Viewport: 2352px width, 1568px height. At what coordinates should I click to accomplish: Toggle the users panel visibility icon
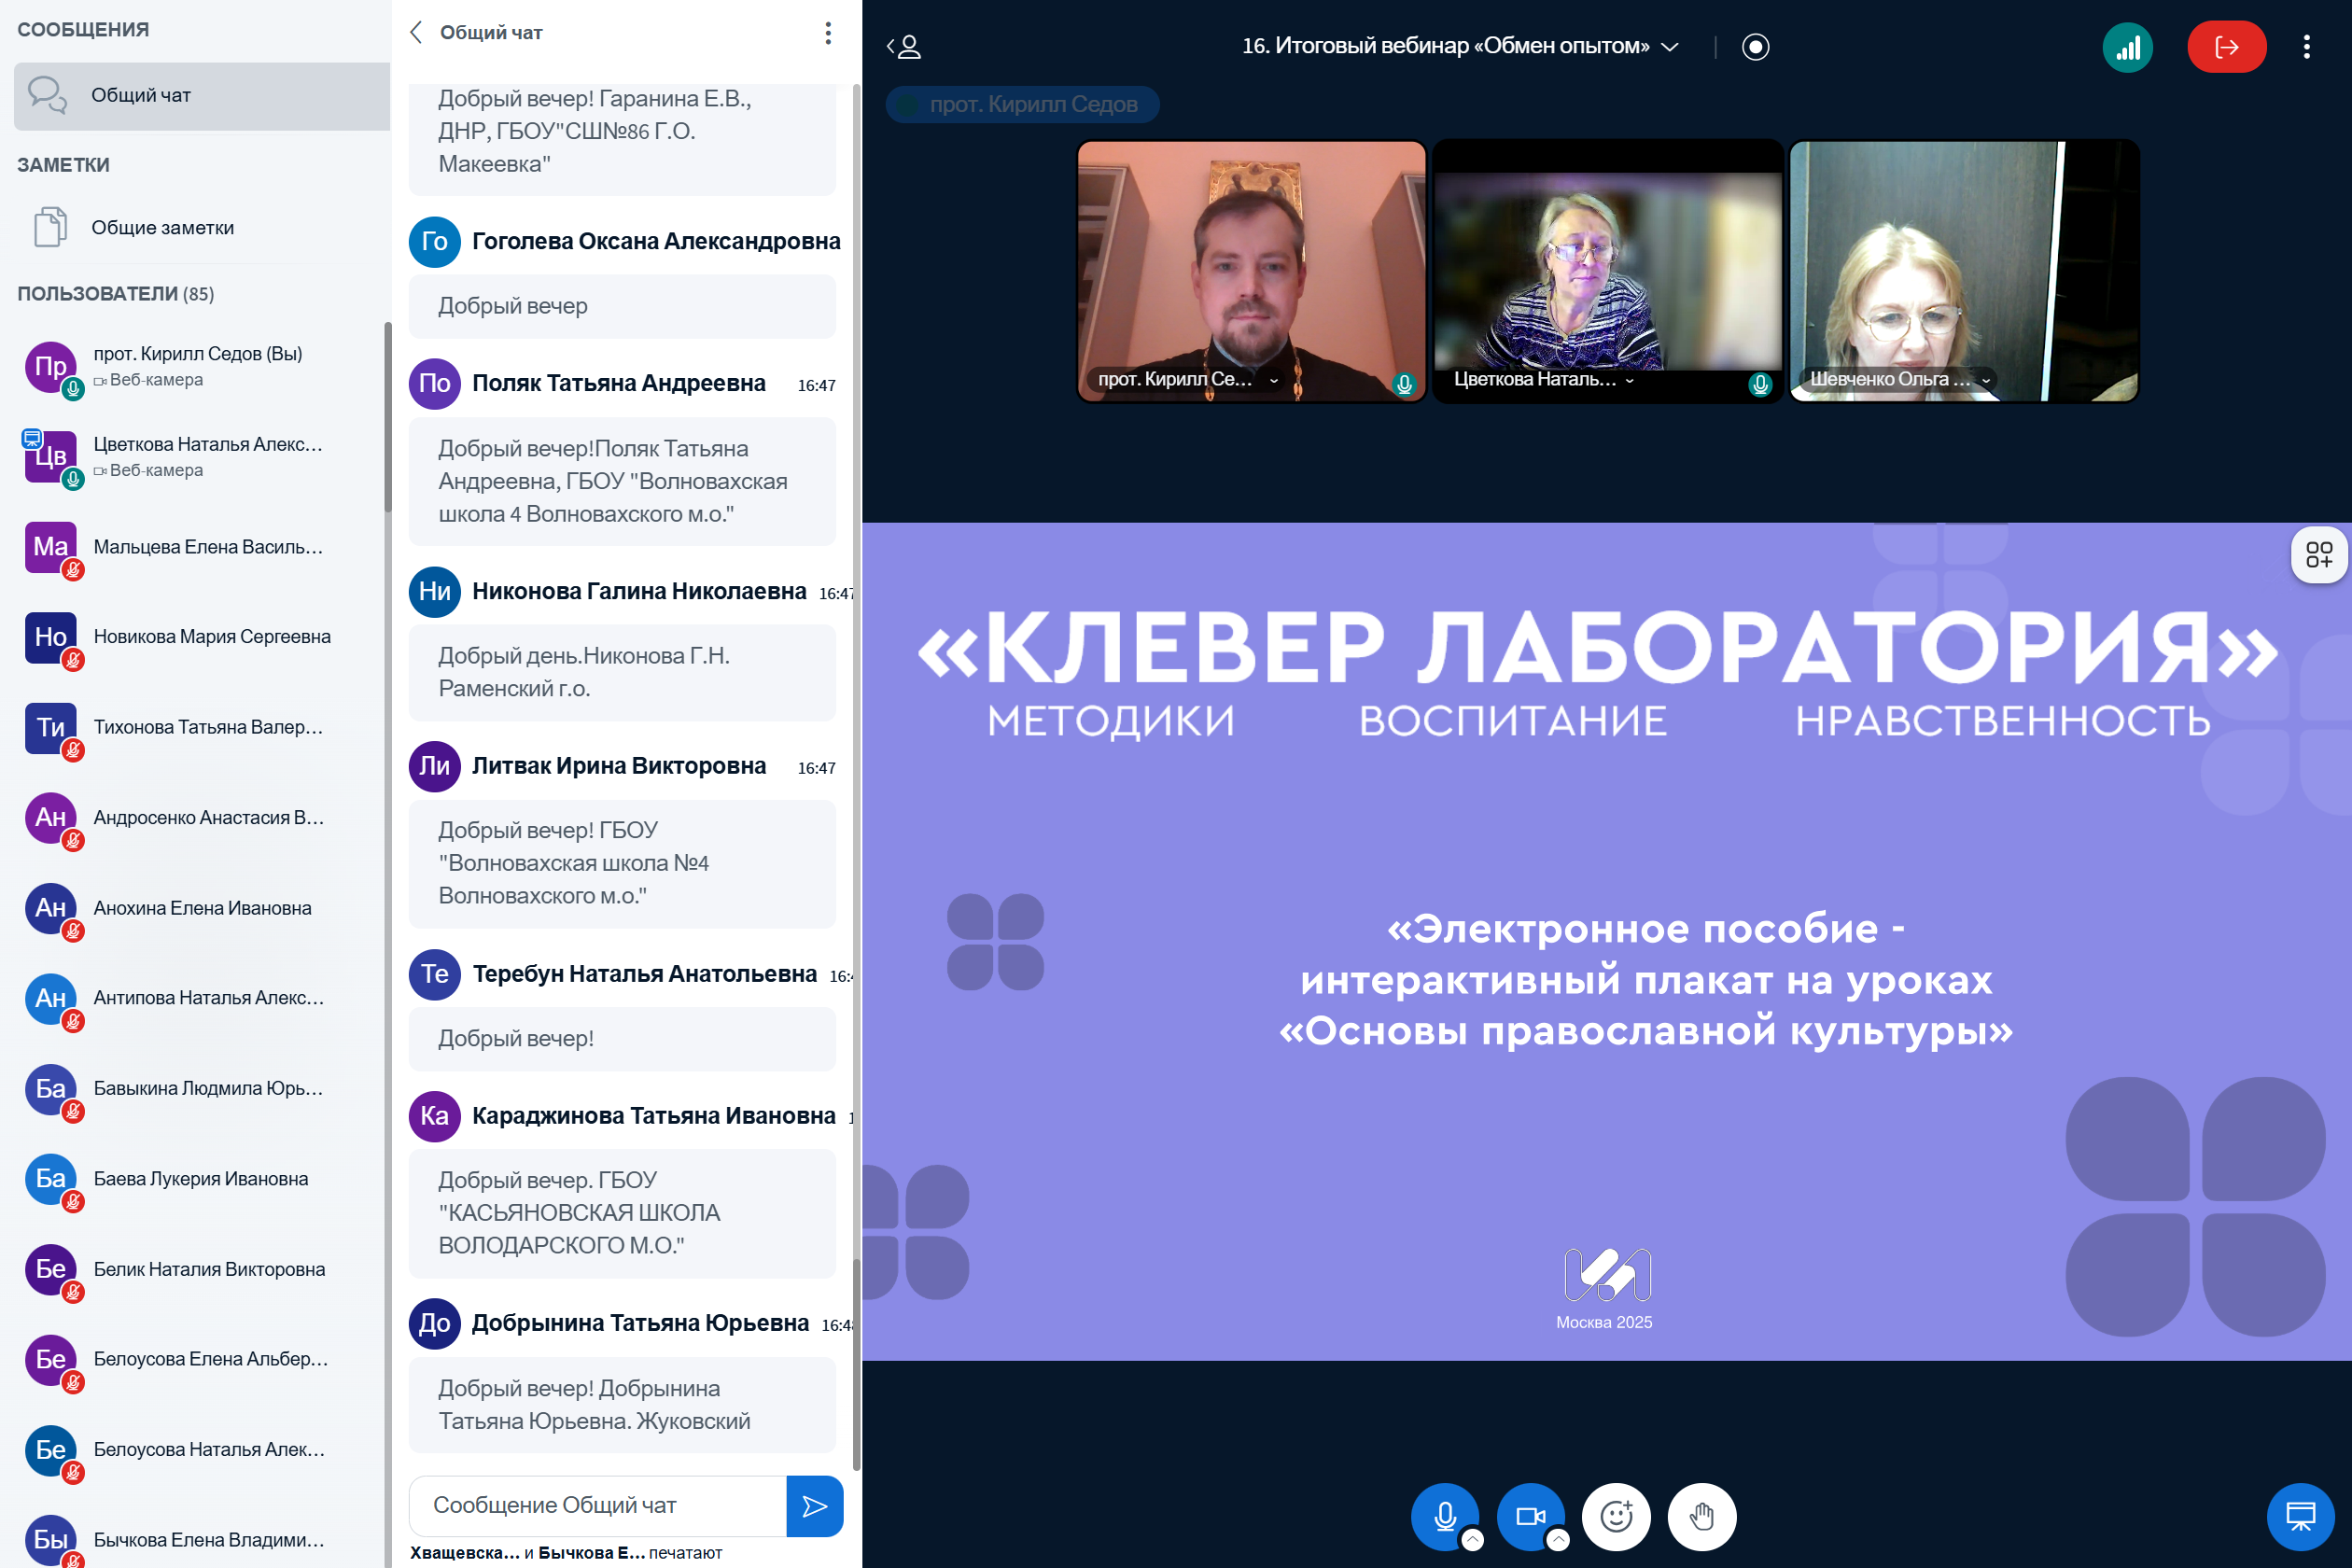tap(904, 47)
